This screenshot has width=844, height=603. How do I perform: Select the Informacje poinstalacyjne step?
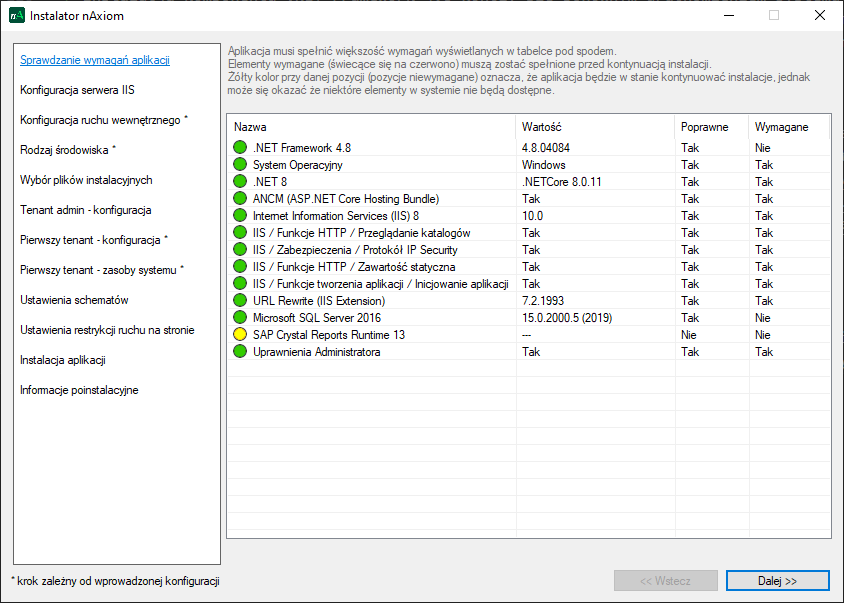click(x=79, y=390)
